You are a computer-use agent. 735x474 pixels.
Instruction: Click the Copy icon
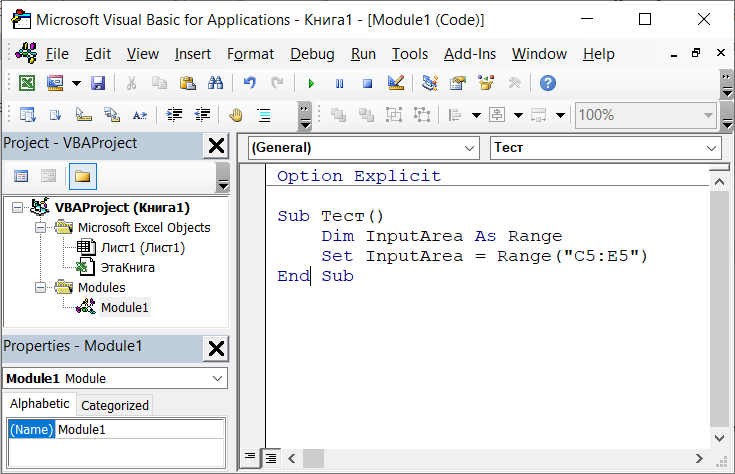159,83
